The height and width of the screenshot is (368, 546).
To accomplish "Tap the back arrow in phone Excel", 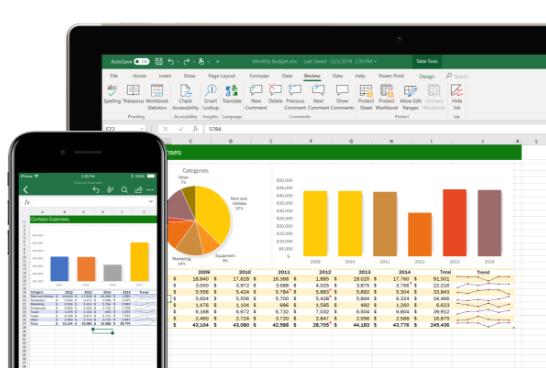I will click(25, 190).
